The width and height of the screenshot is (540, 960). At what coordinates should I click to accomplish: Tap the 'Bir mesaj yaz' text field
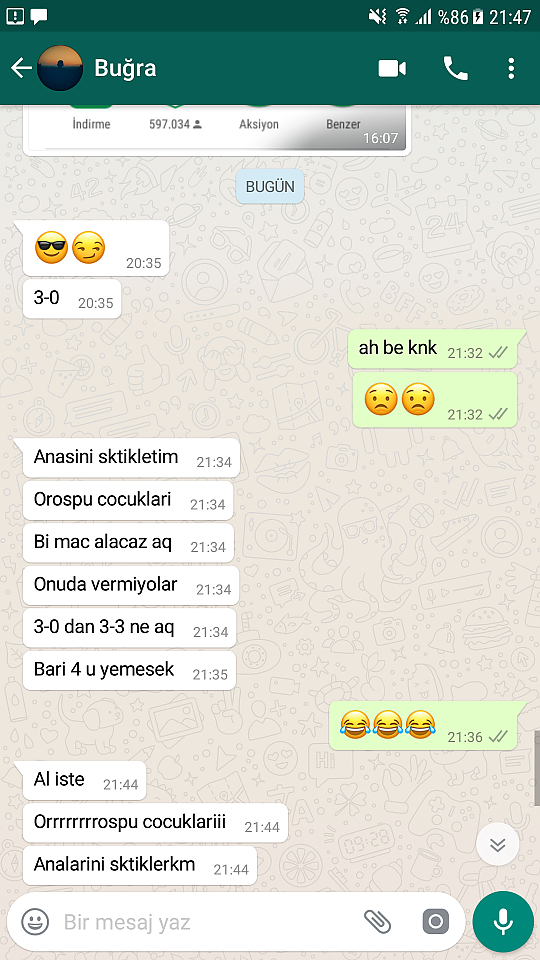pos(208,921)
